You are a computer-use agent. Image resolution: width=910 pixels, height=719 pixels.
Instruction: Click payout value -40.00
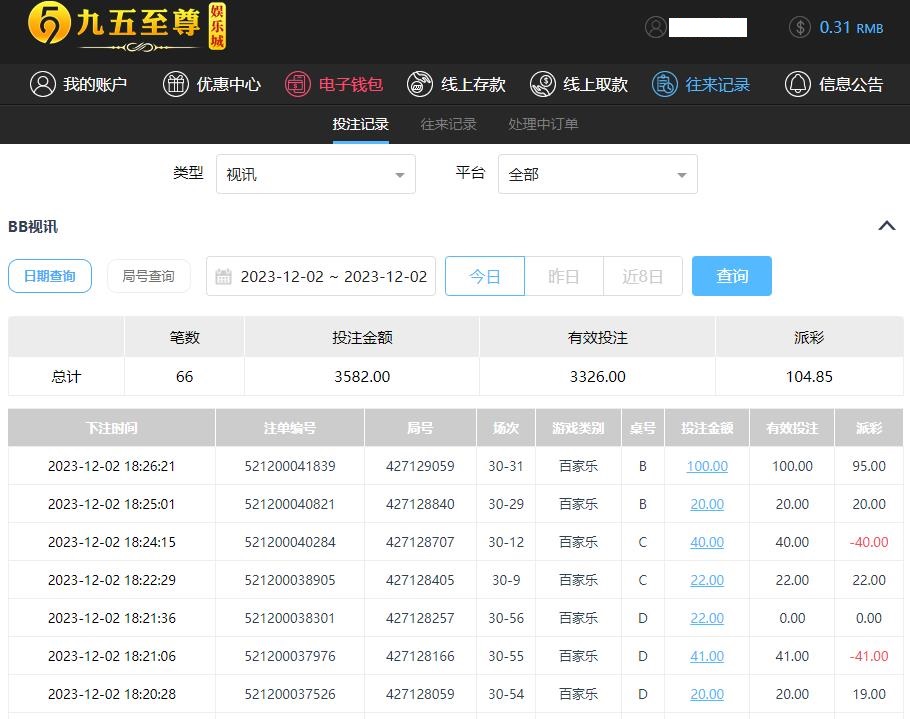869,542
